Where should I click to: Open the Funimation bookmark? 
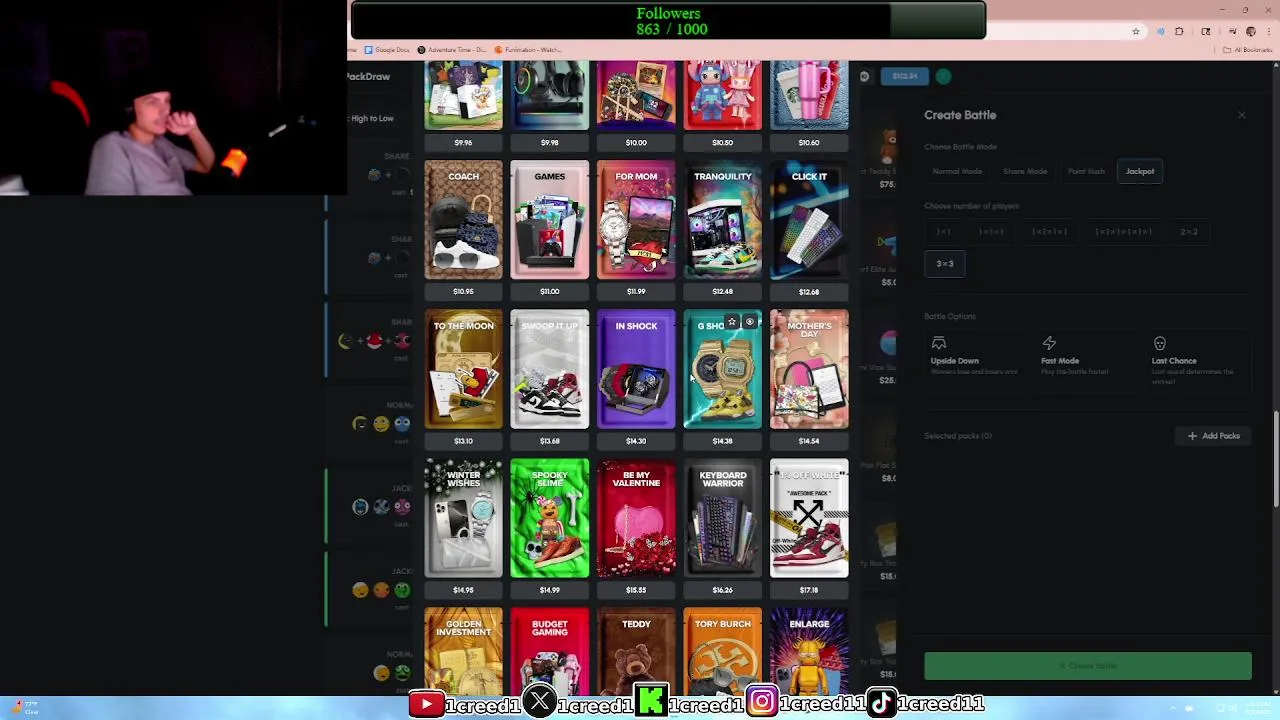(x=528, y=50)
